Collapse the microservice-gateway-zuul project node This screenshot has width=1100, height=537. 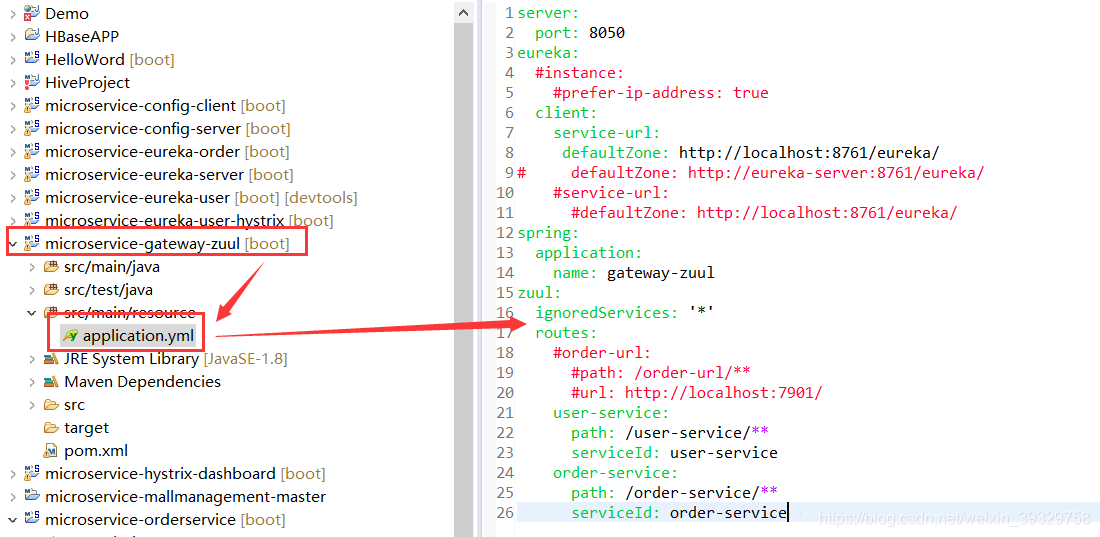pos(13,244)
